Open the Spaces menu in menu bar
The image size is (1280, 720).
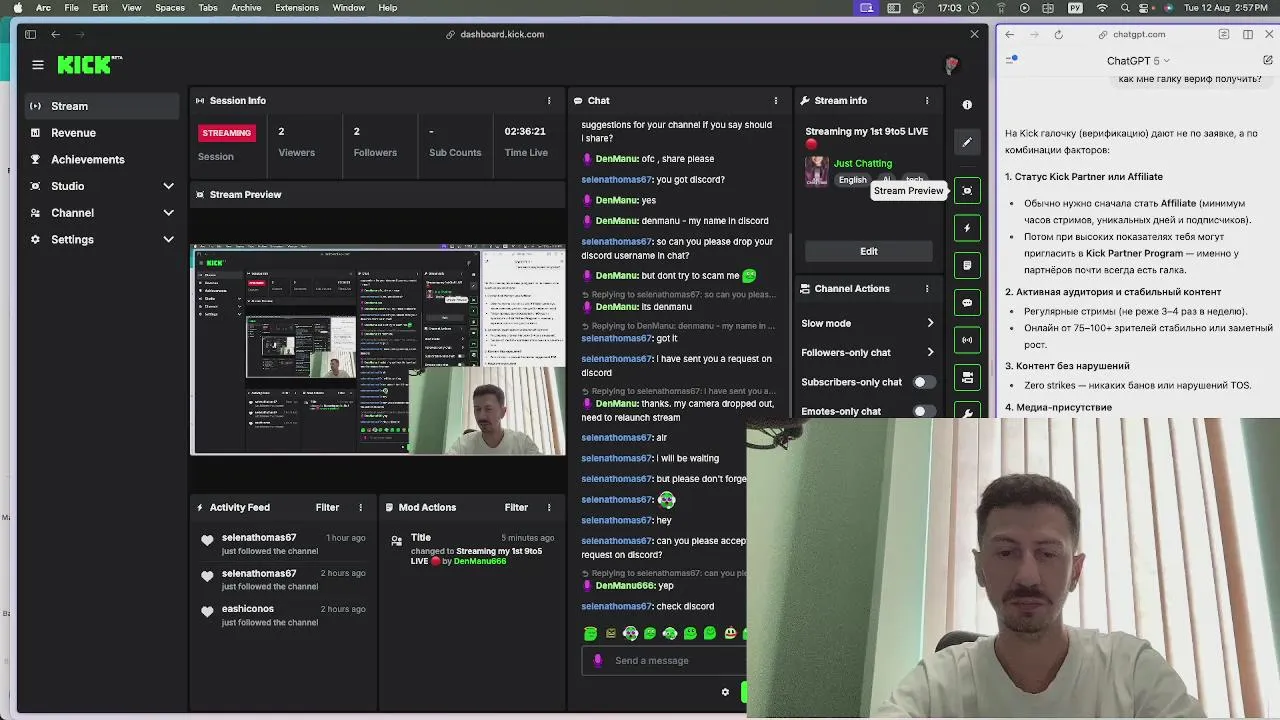170,8
